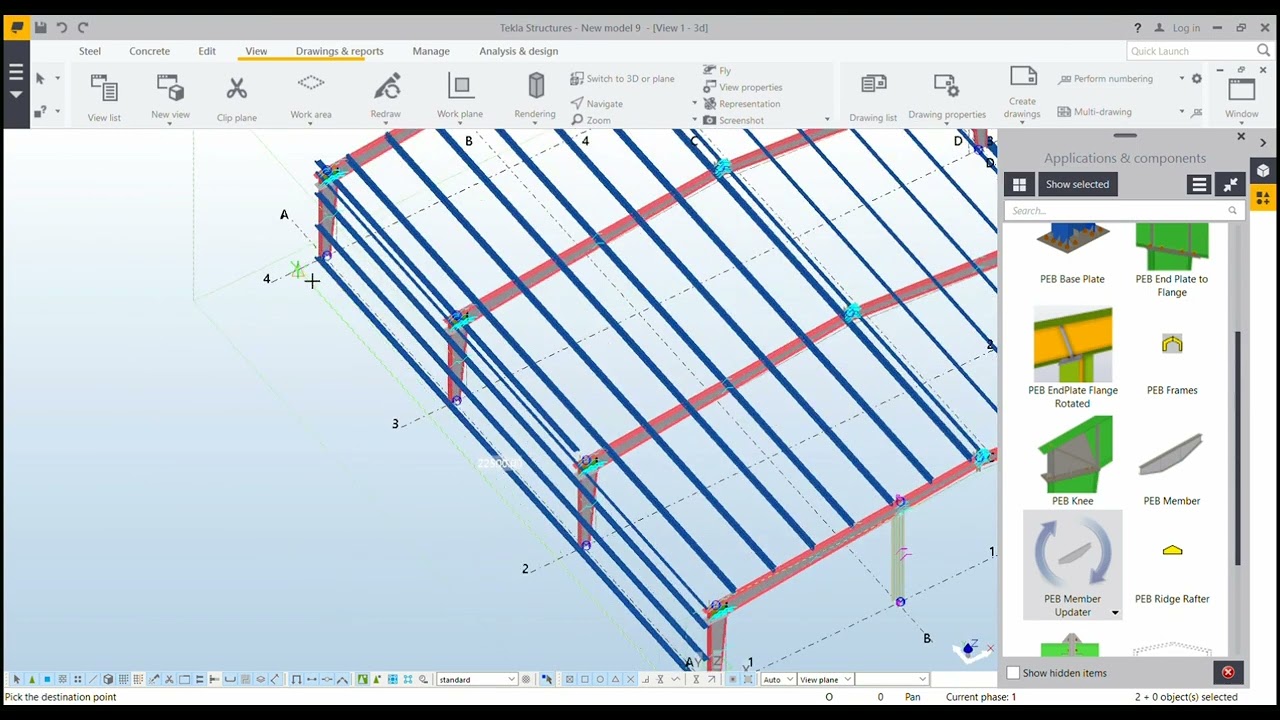Screen dimensions: 1280x720
Task: Toggle snap to midpoints triangle switch
Action: coord(615,680)
